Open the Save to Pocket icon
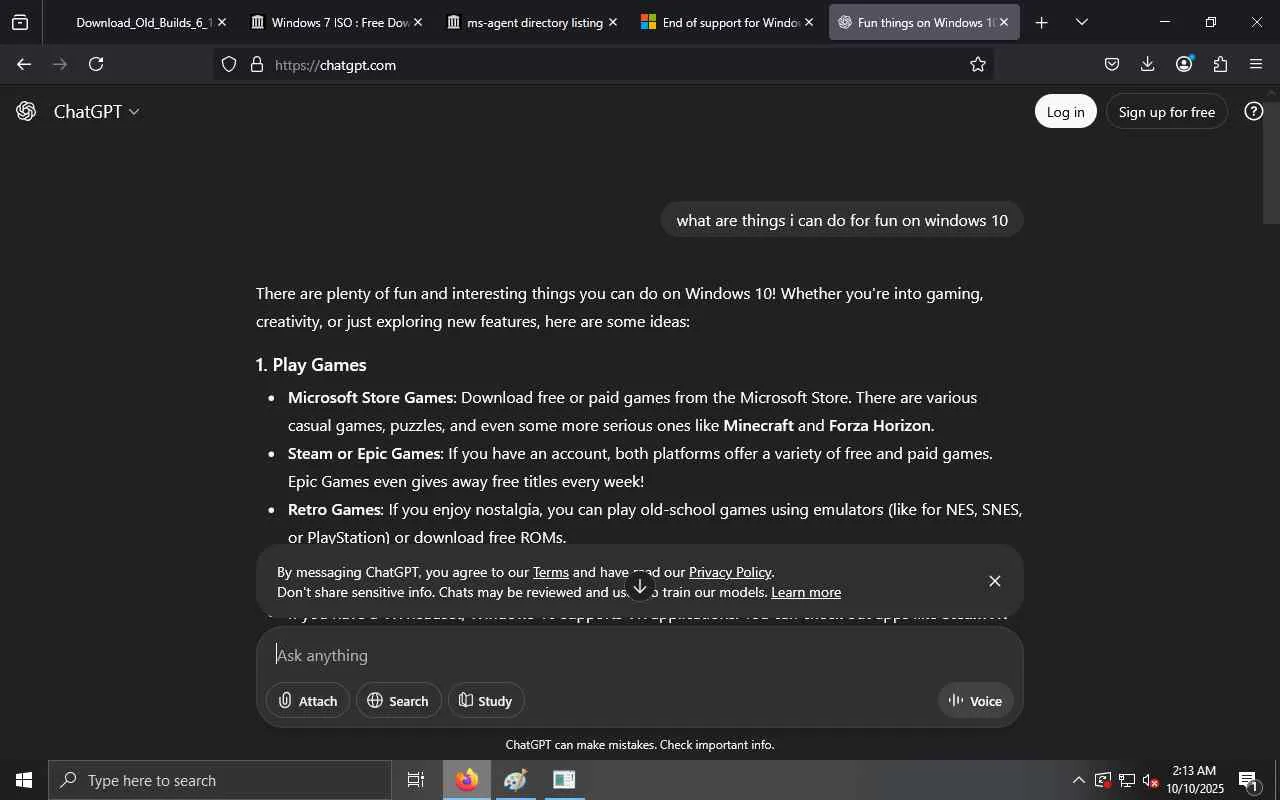 tap(1112, 65)
